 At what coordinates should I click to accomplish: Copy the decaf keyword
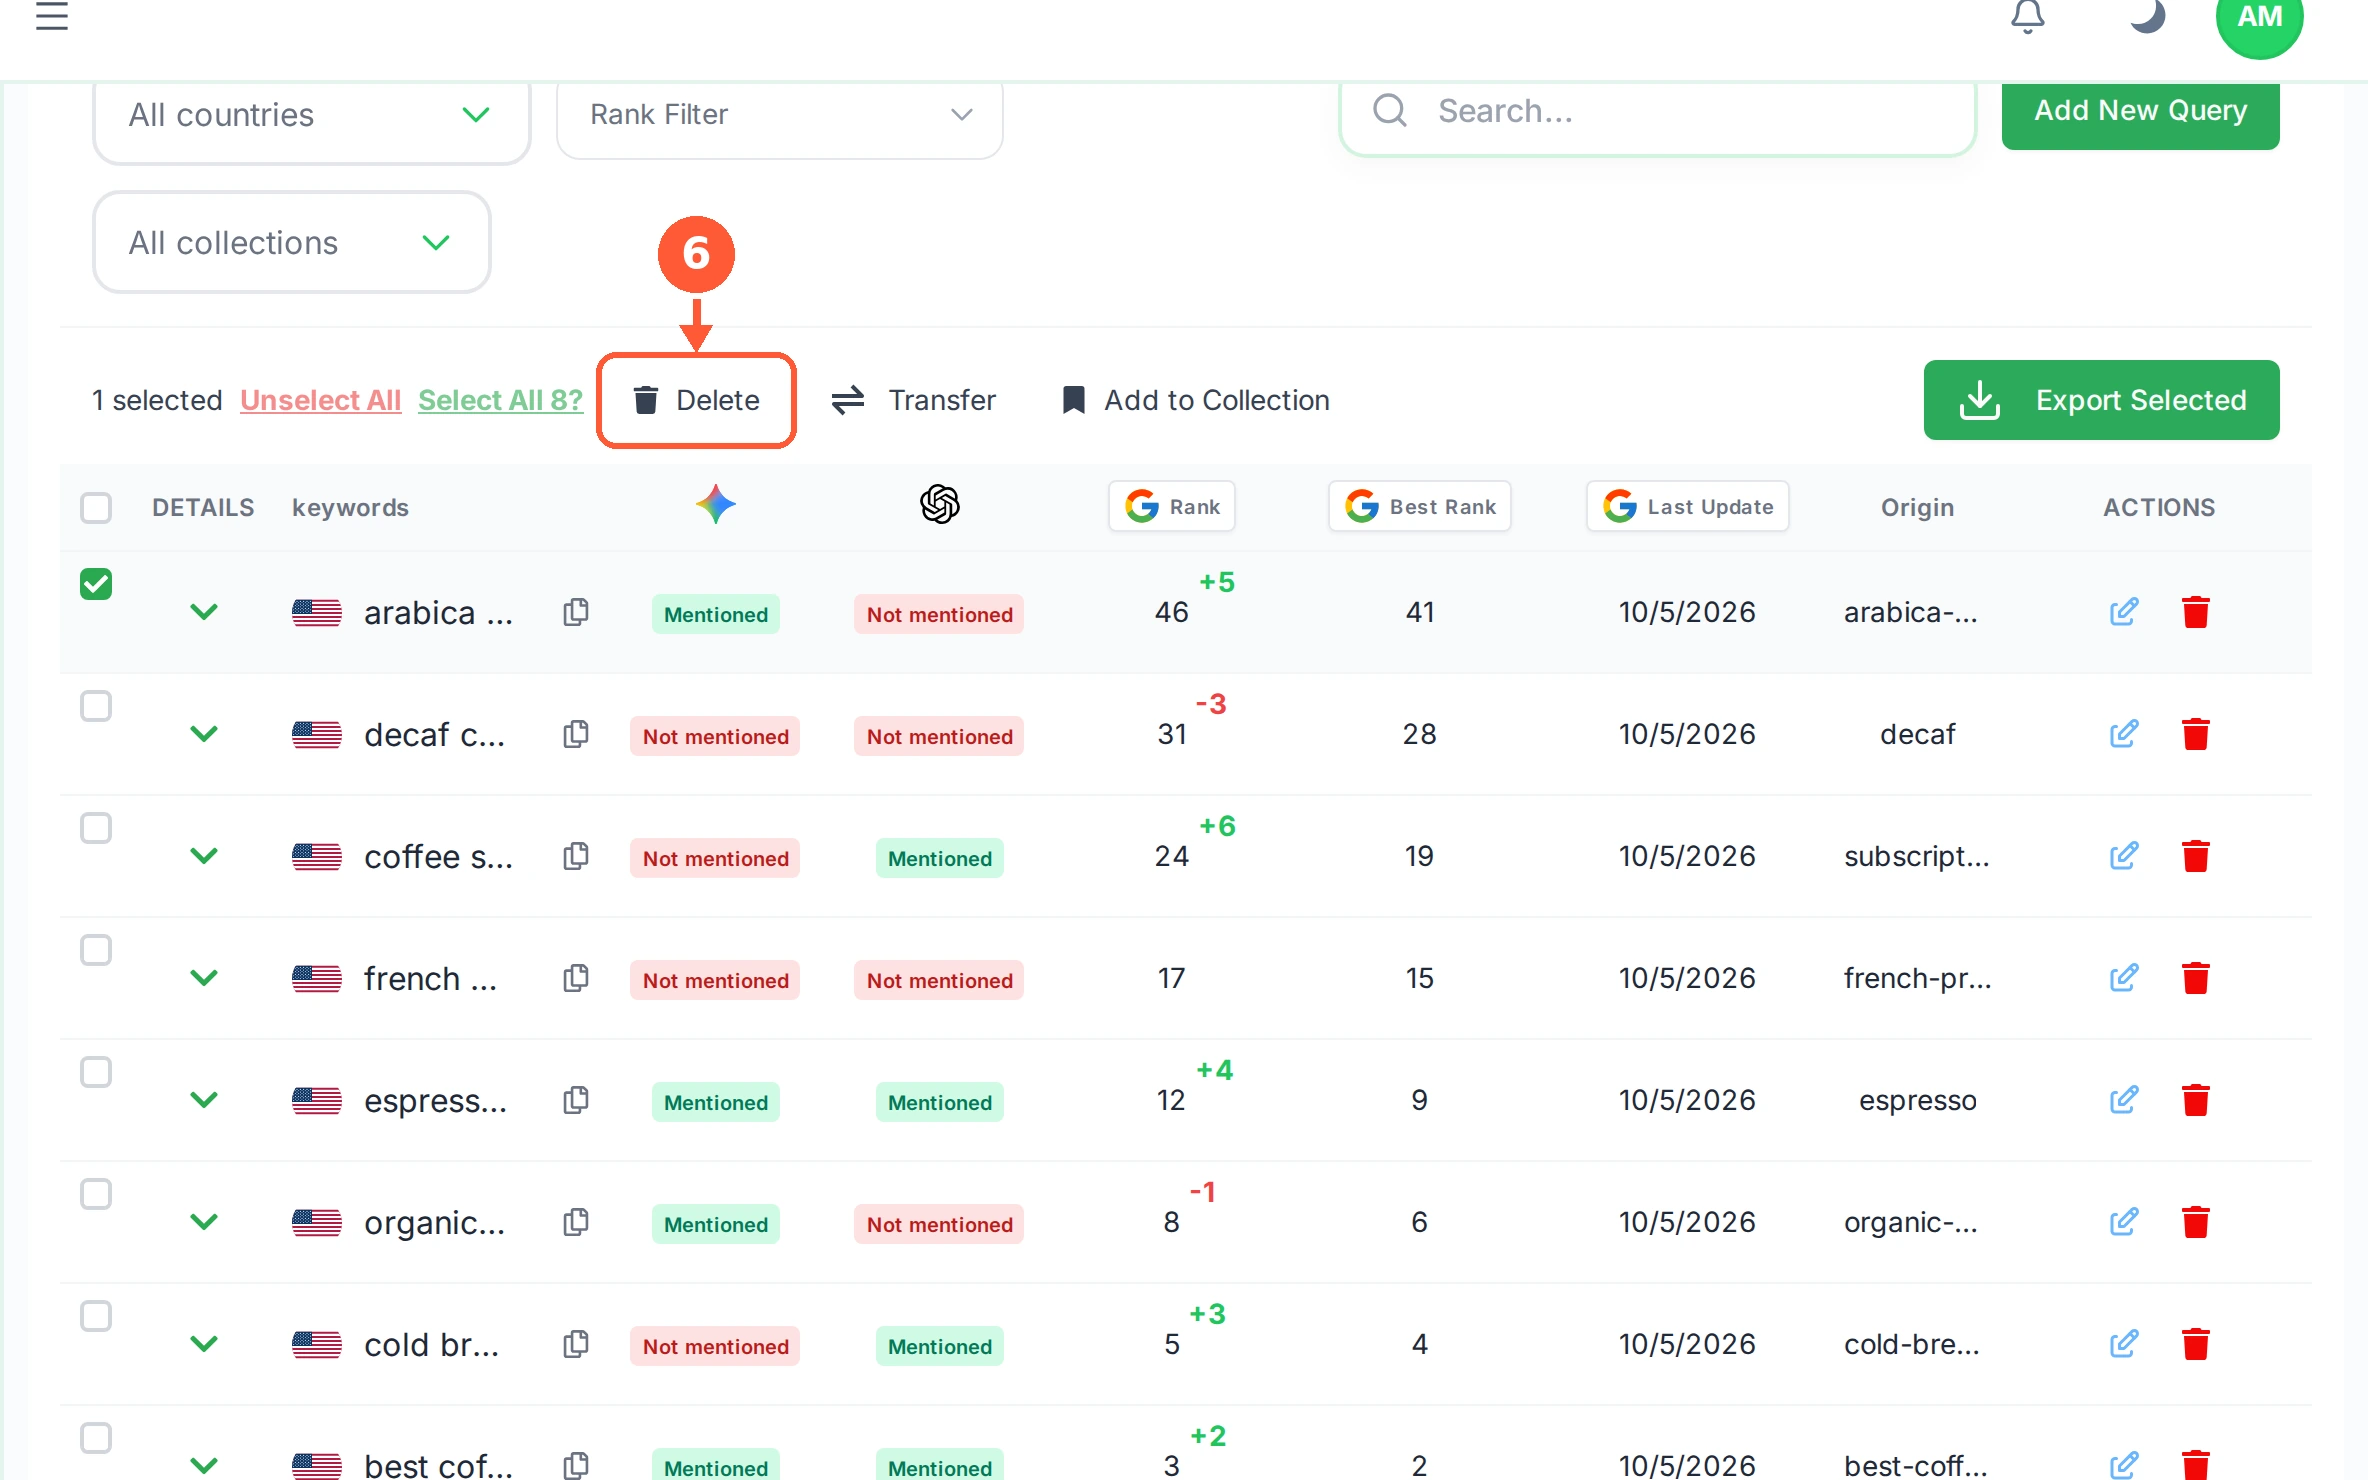(576, 733)
